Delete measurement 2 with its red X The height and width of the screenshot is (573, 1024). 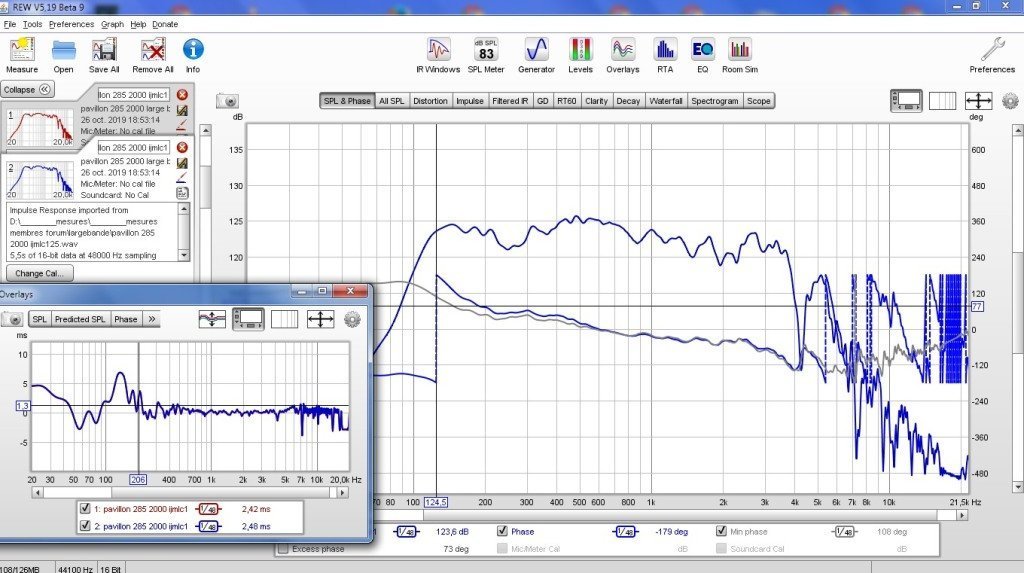click(182, 148)
